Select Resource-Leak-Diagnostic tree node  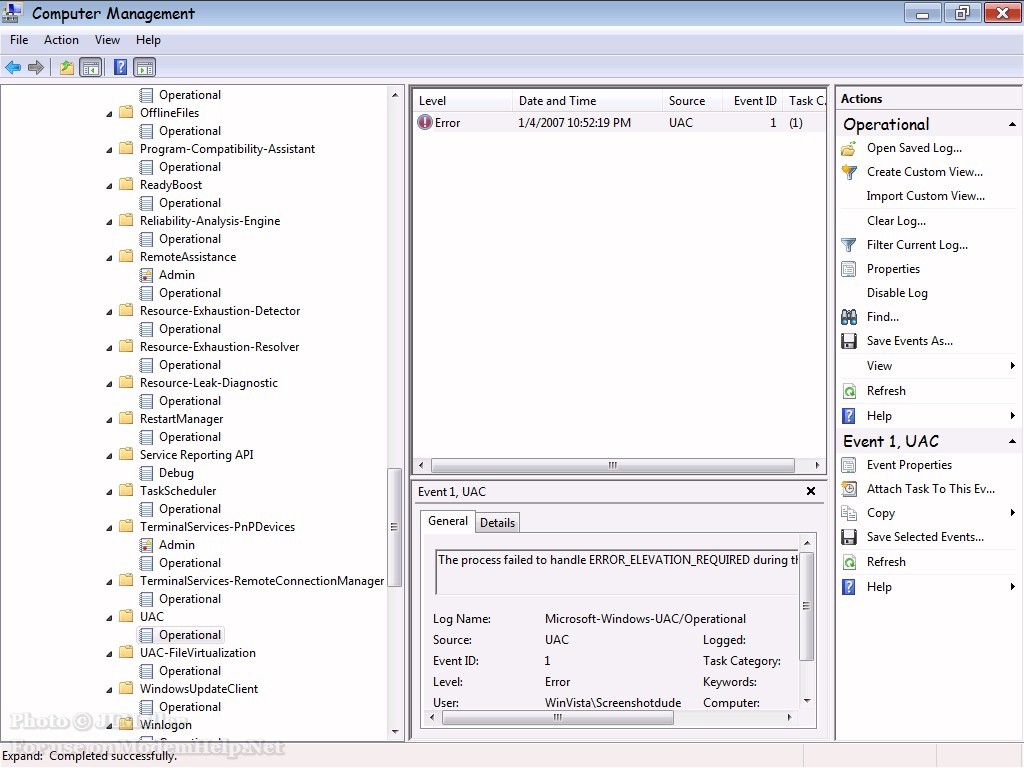click(208, 383)
